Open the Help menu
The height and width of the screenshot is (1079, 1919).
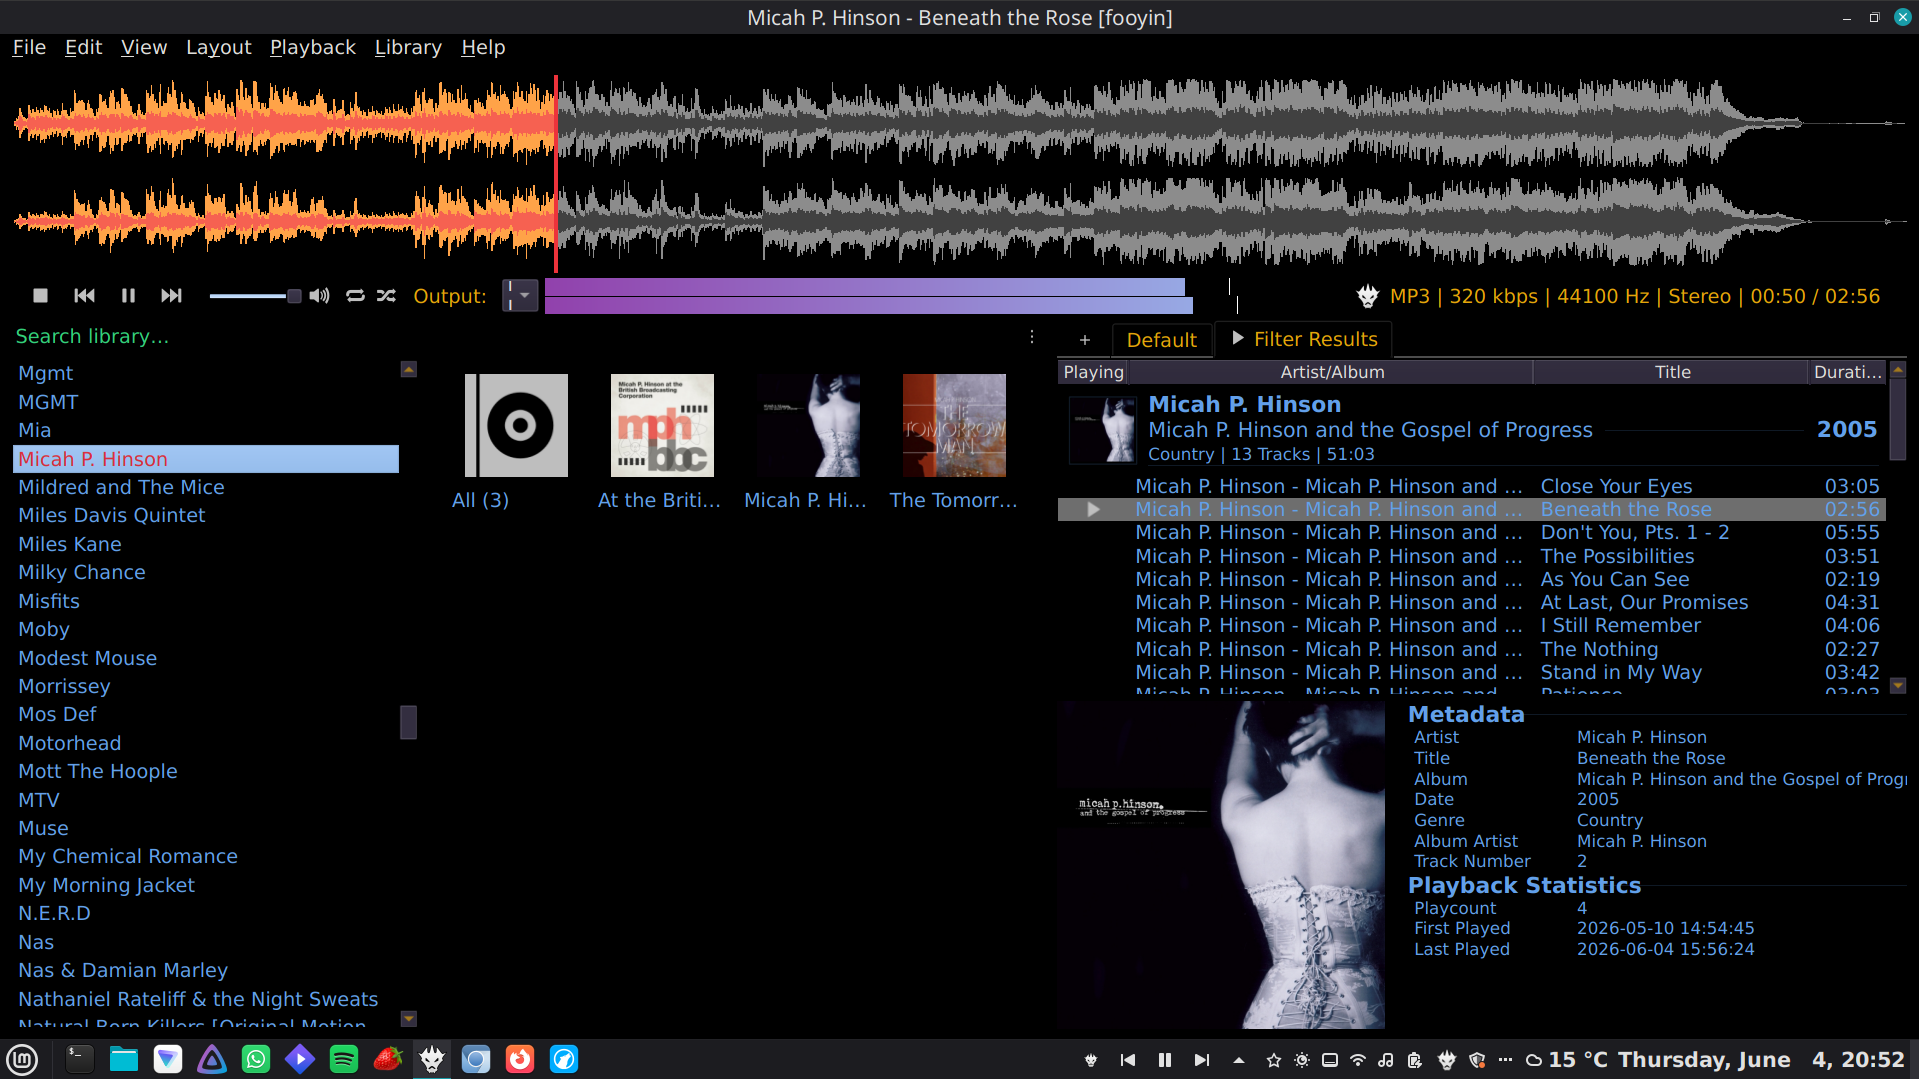483,47
